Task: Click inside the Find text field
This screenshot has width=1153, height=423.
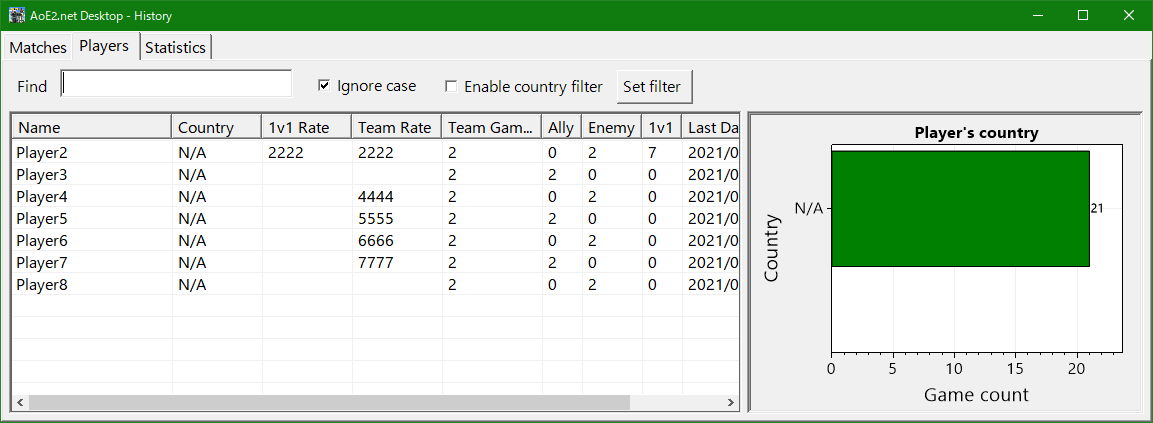Action: tap(176, 84)
